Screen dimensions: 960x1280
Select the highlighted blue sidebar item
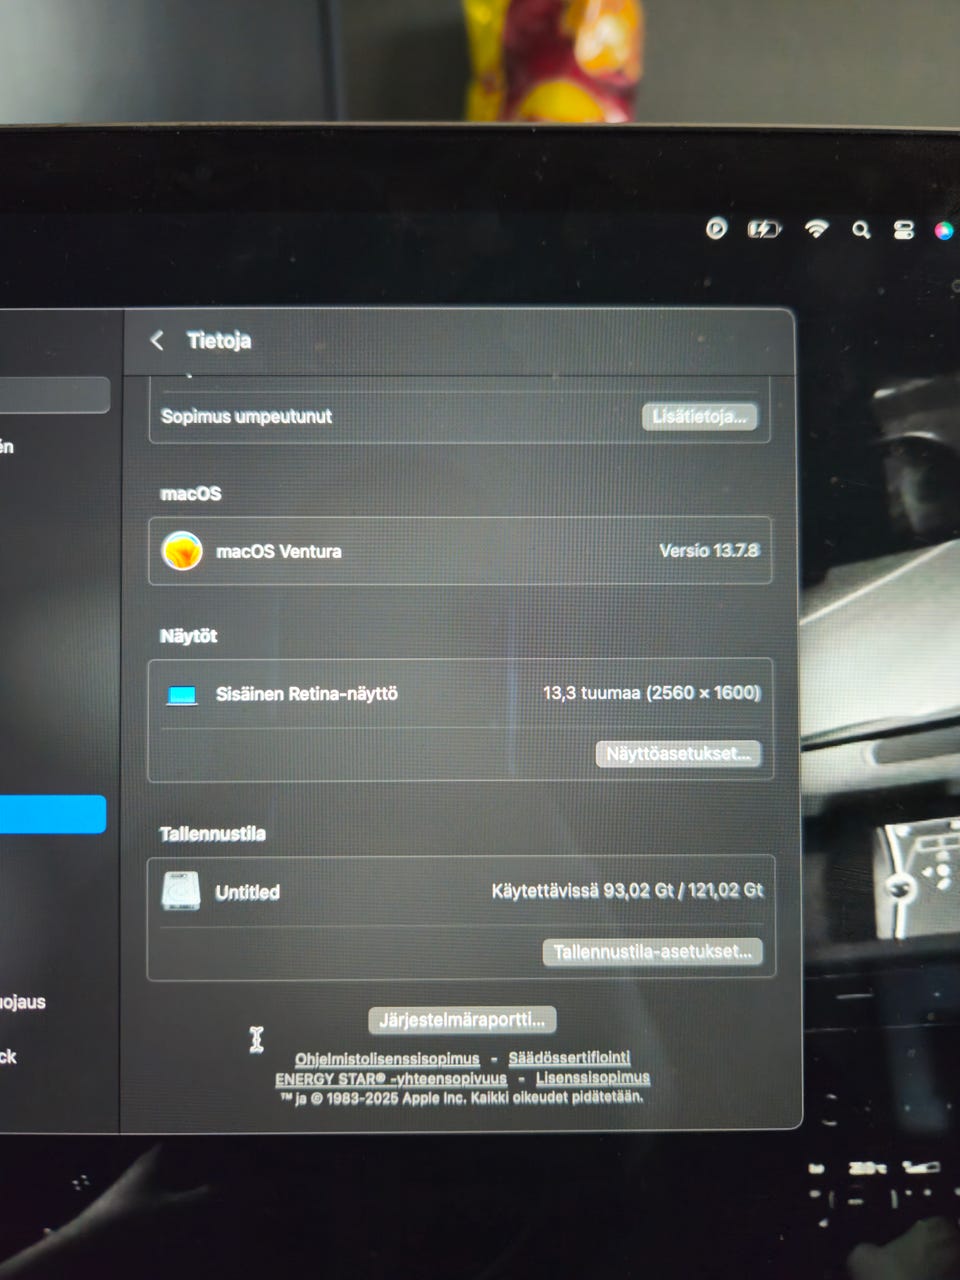click(x=52, y=814)
